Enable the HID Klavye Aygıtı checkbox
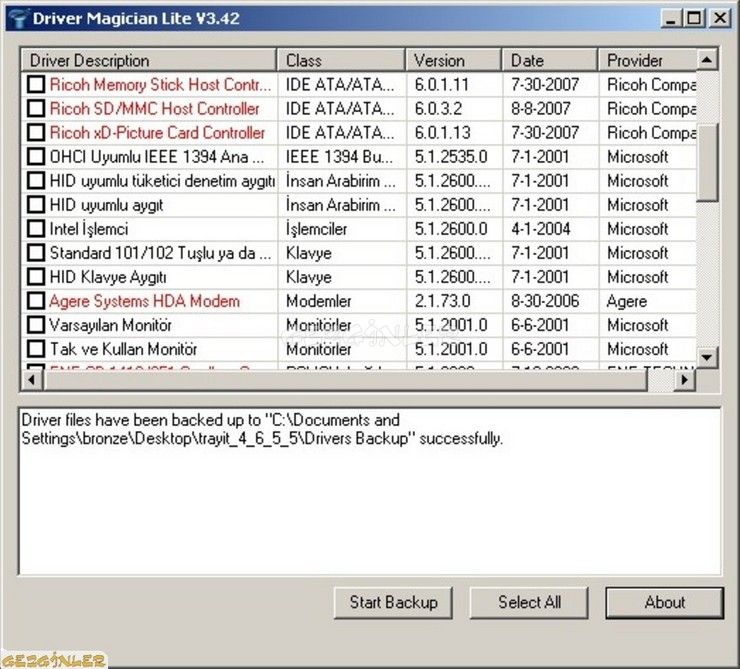 (x=36, y=277)
